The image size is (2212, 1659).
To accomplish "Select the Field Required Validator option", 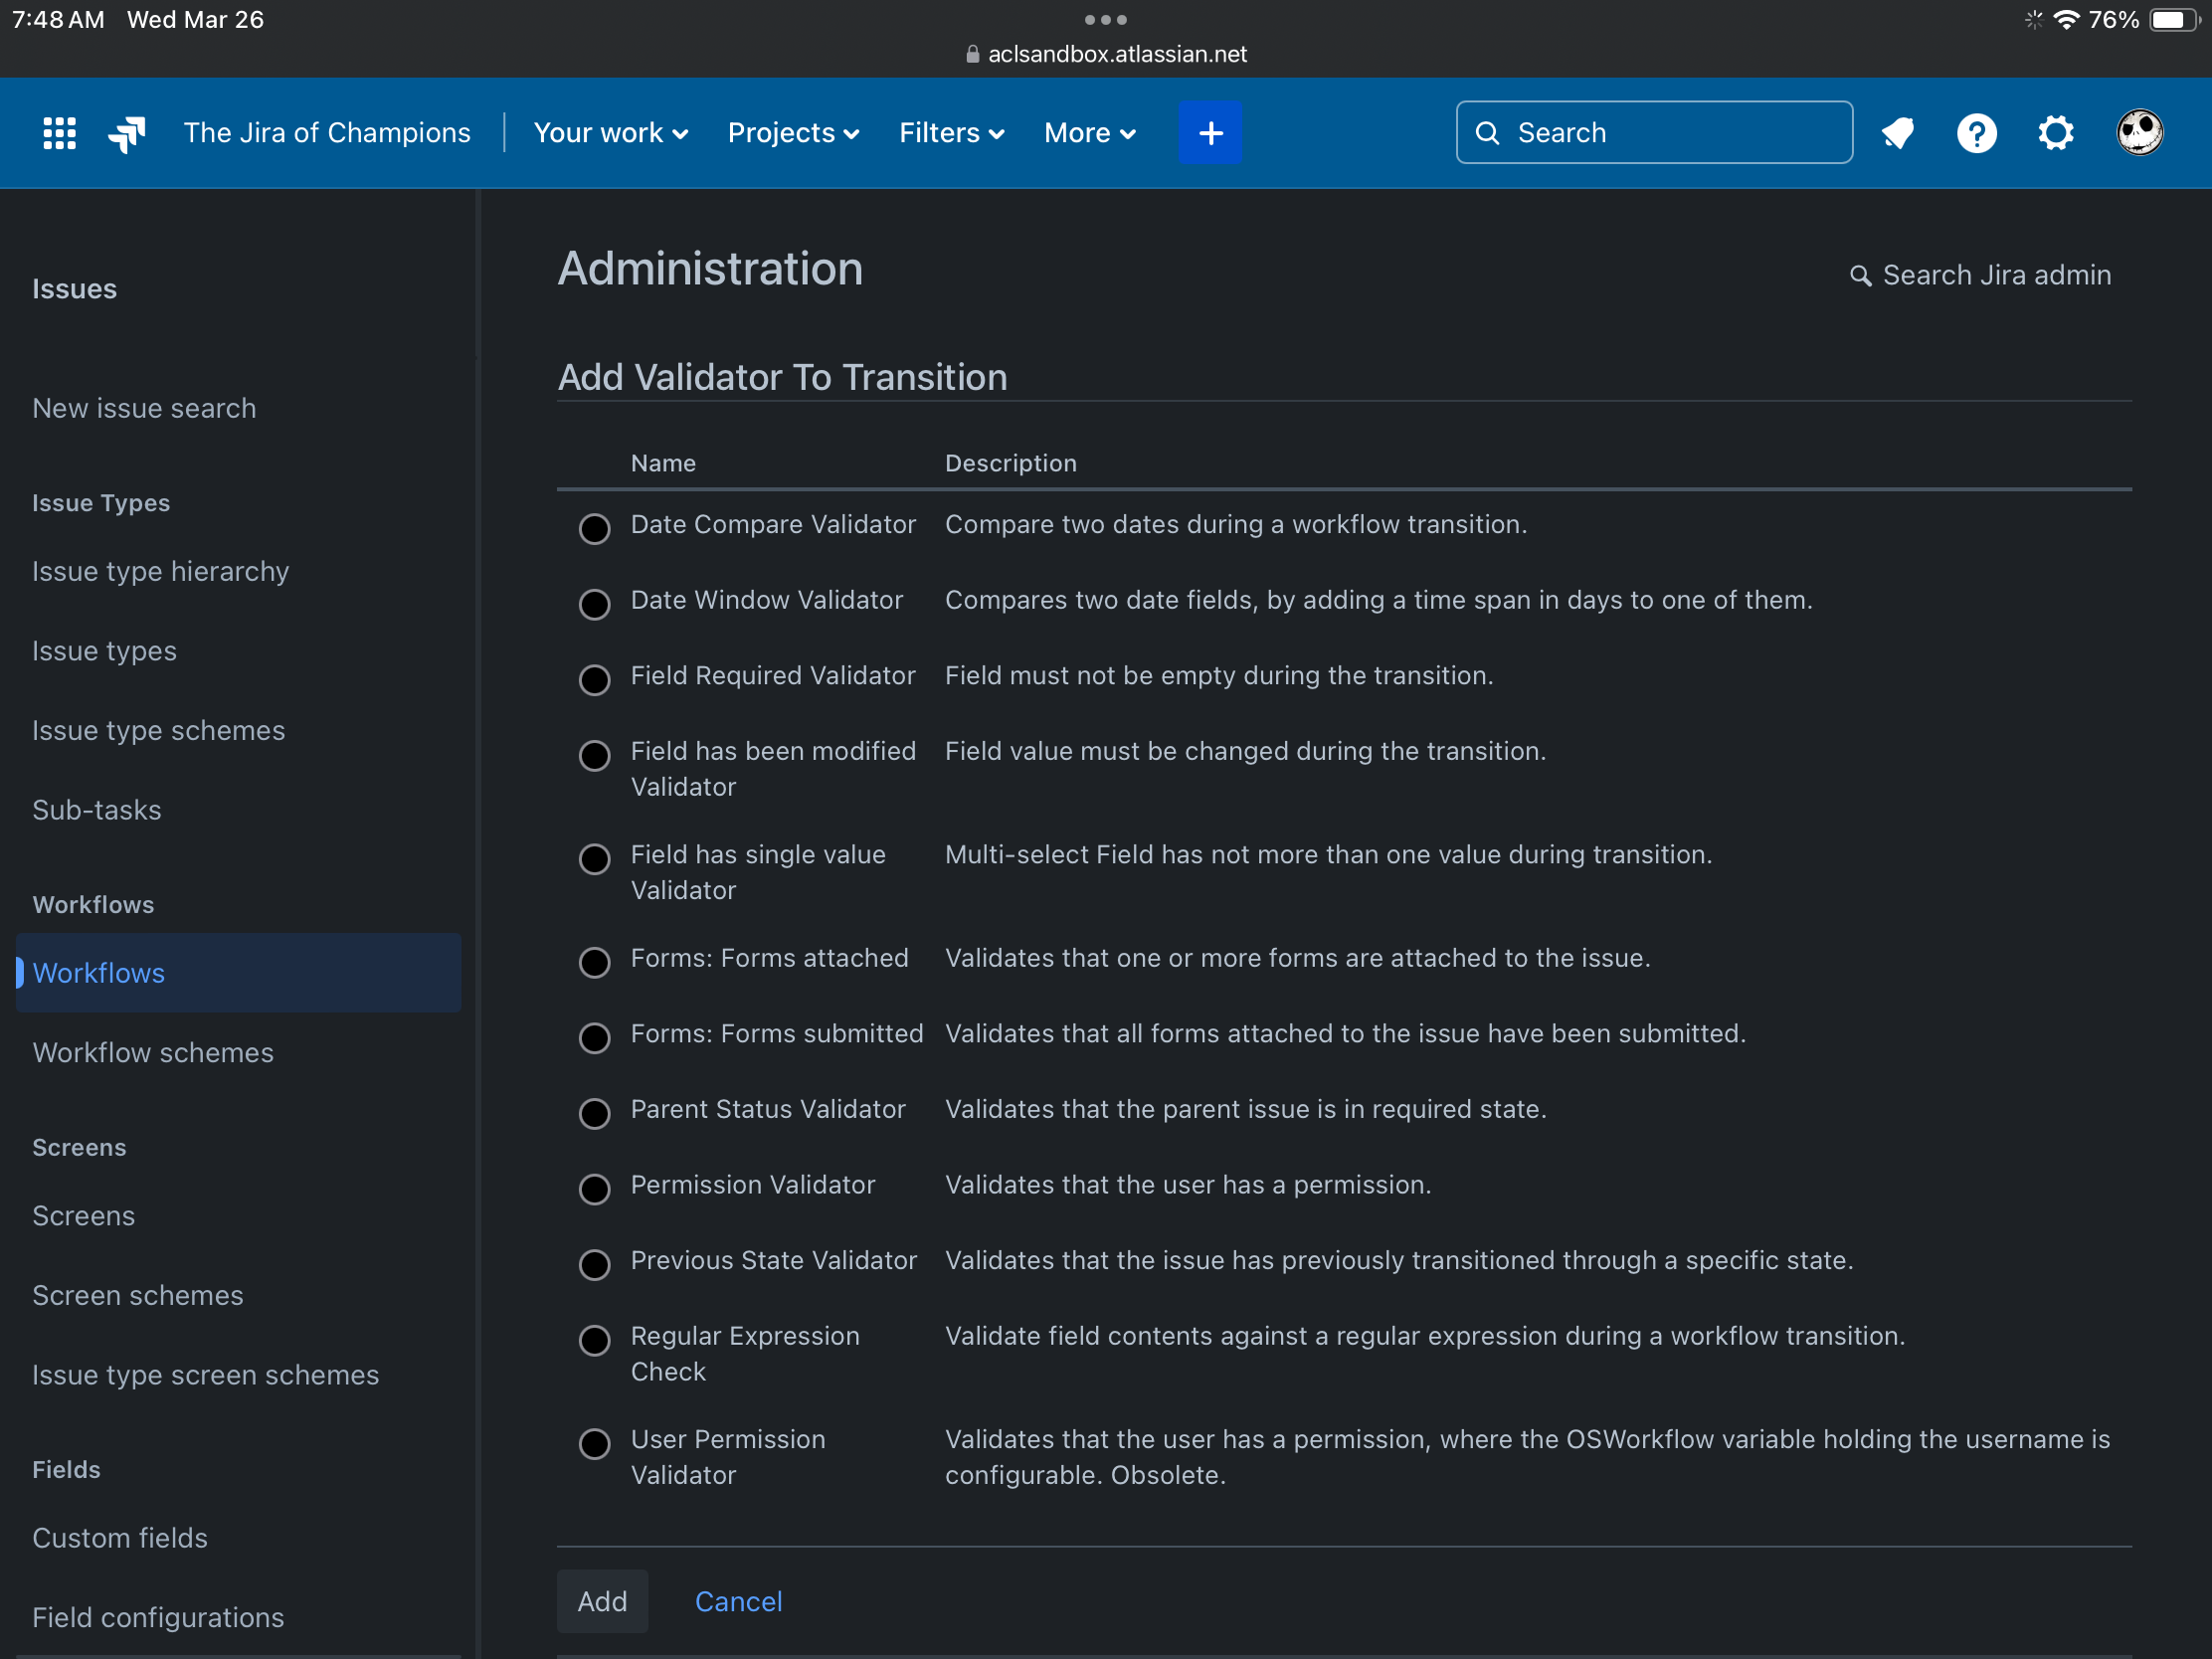I will [595, 679].
